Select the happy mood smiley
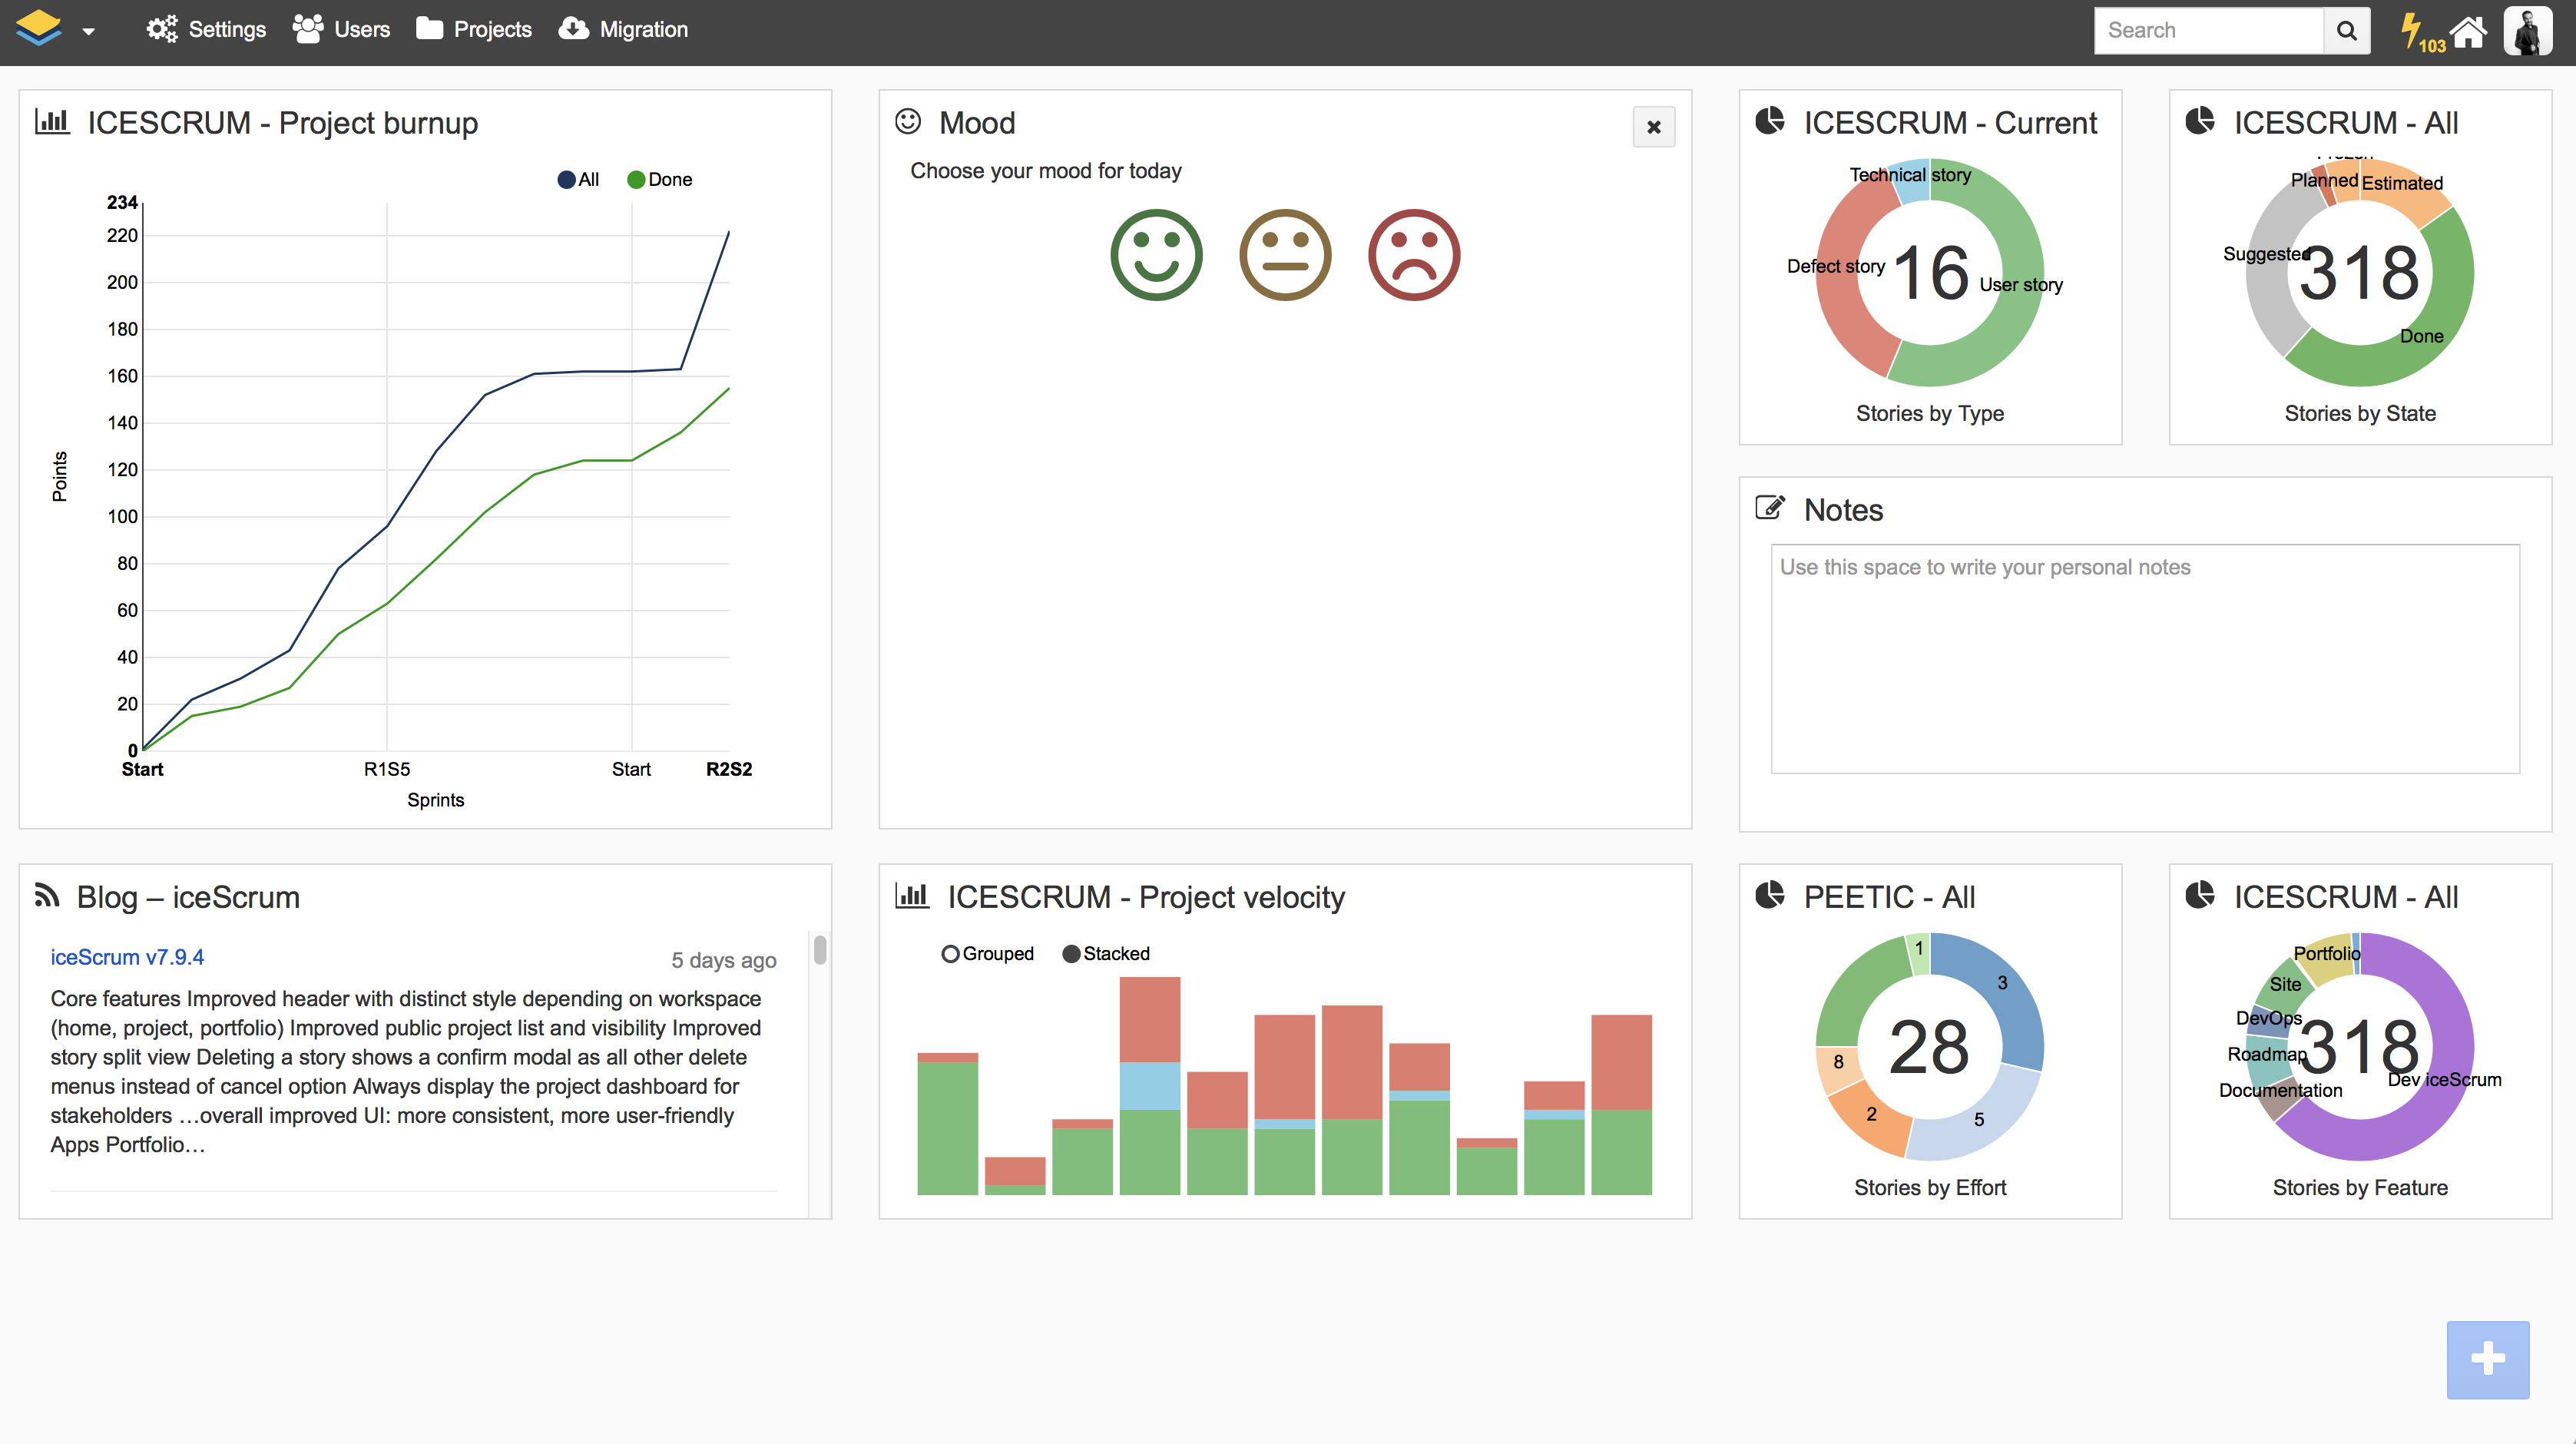 click(1156, 255)
